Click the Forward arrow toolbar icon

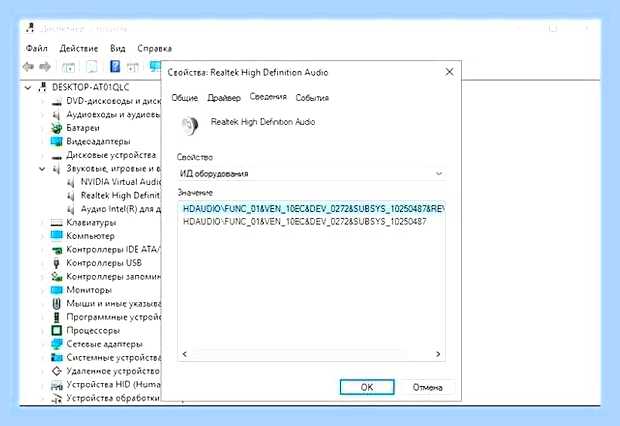[x=45, y=66]
